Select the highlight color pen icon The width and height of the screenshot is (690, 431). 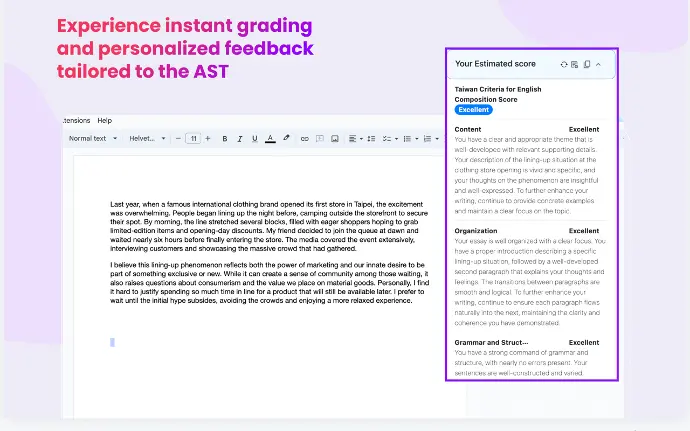[286, 139]
